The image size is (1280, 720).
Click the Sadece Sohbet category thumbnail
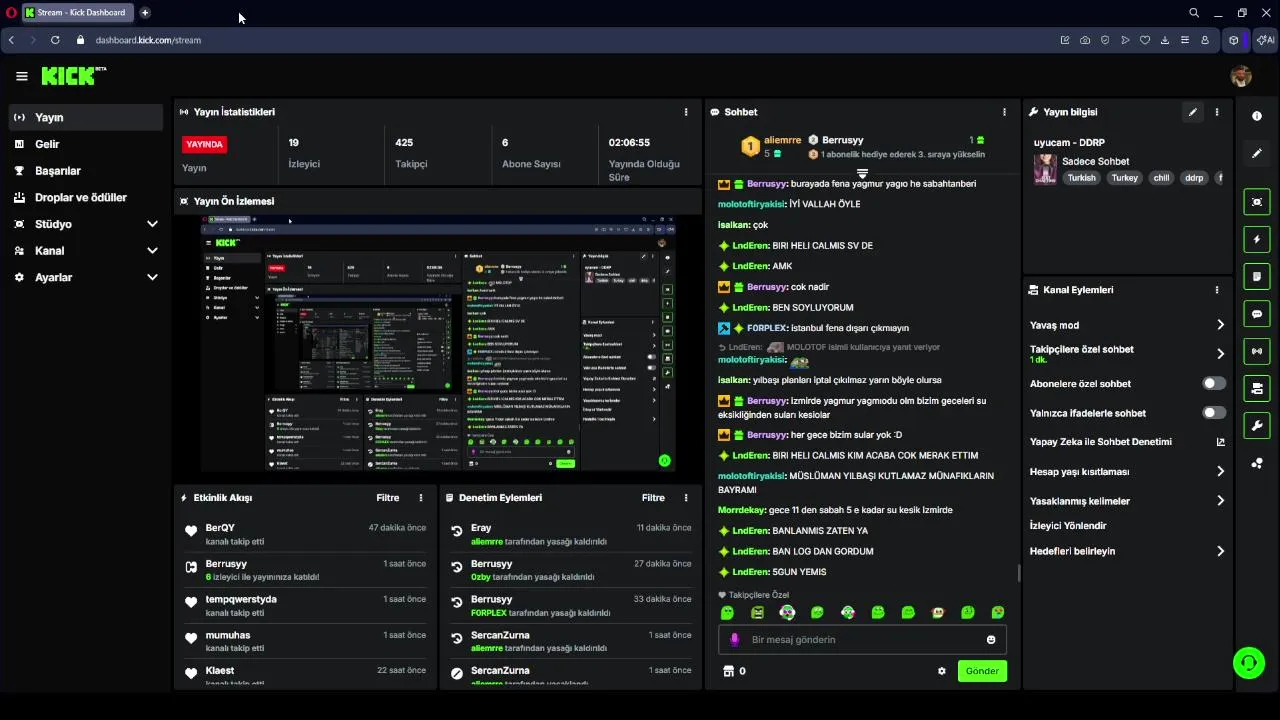coord(1045,169)
